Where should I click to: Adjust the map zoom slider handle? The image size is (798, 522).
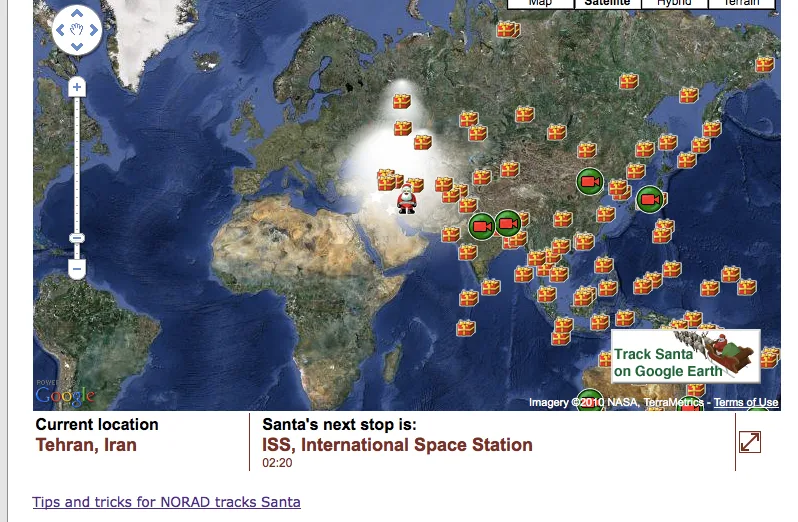(x=77, y=238)
